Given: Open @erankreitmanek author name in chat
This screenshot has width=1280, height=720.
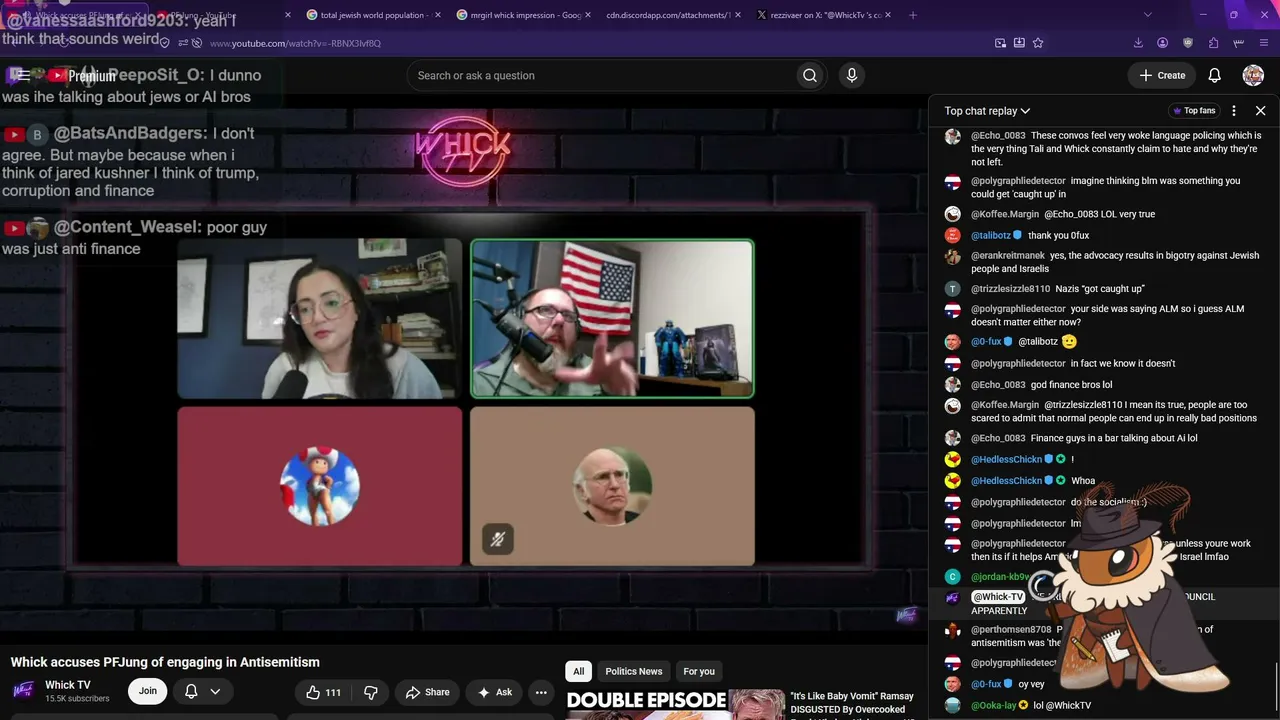Looking at the screenshot, I should (x=1008, y=256).
